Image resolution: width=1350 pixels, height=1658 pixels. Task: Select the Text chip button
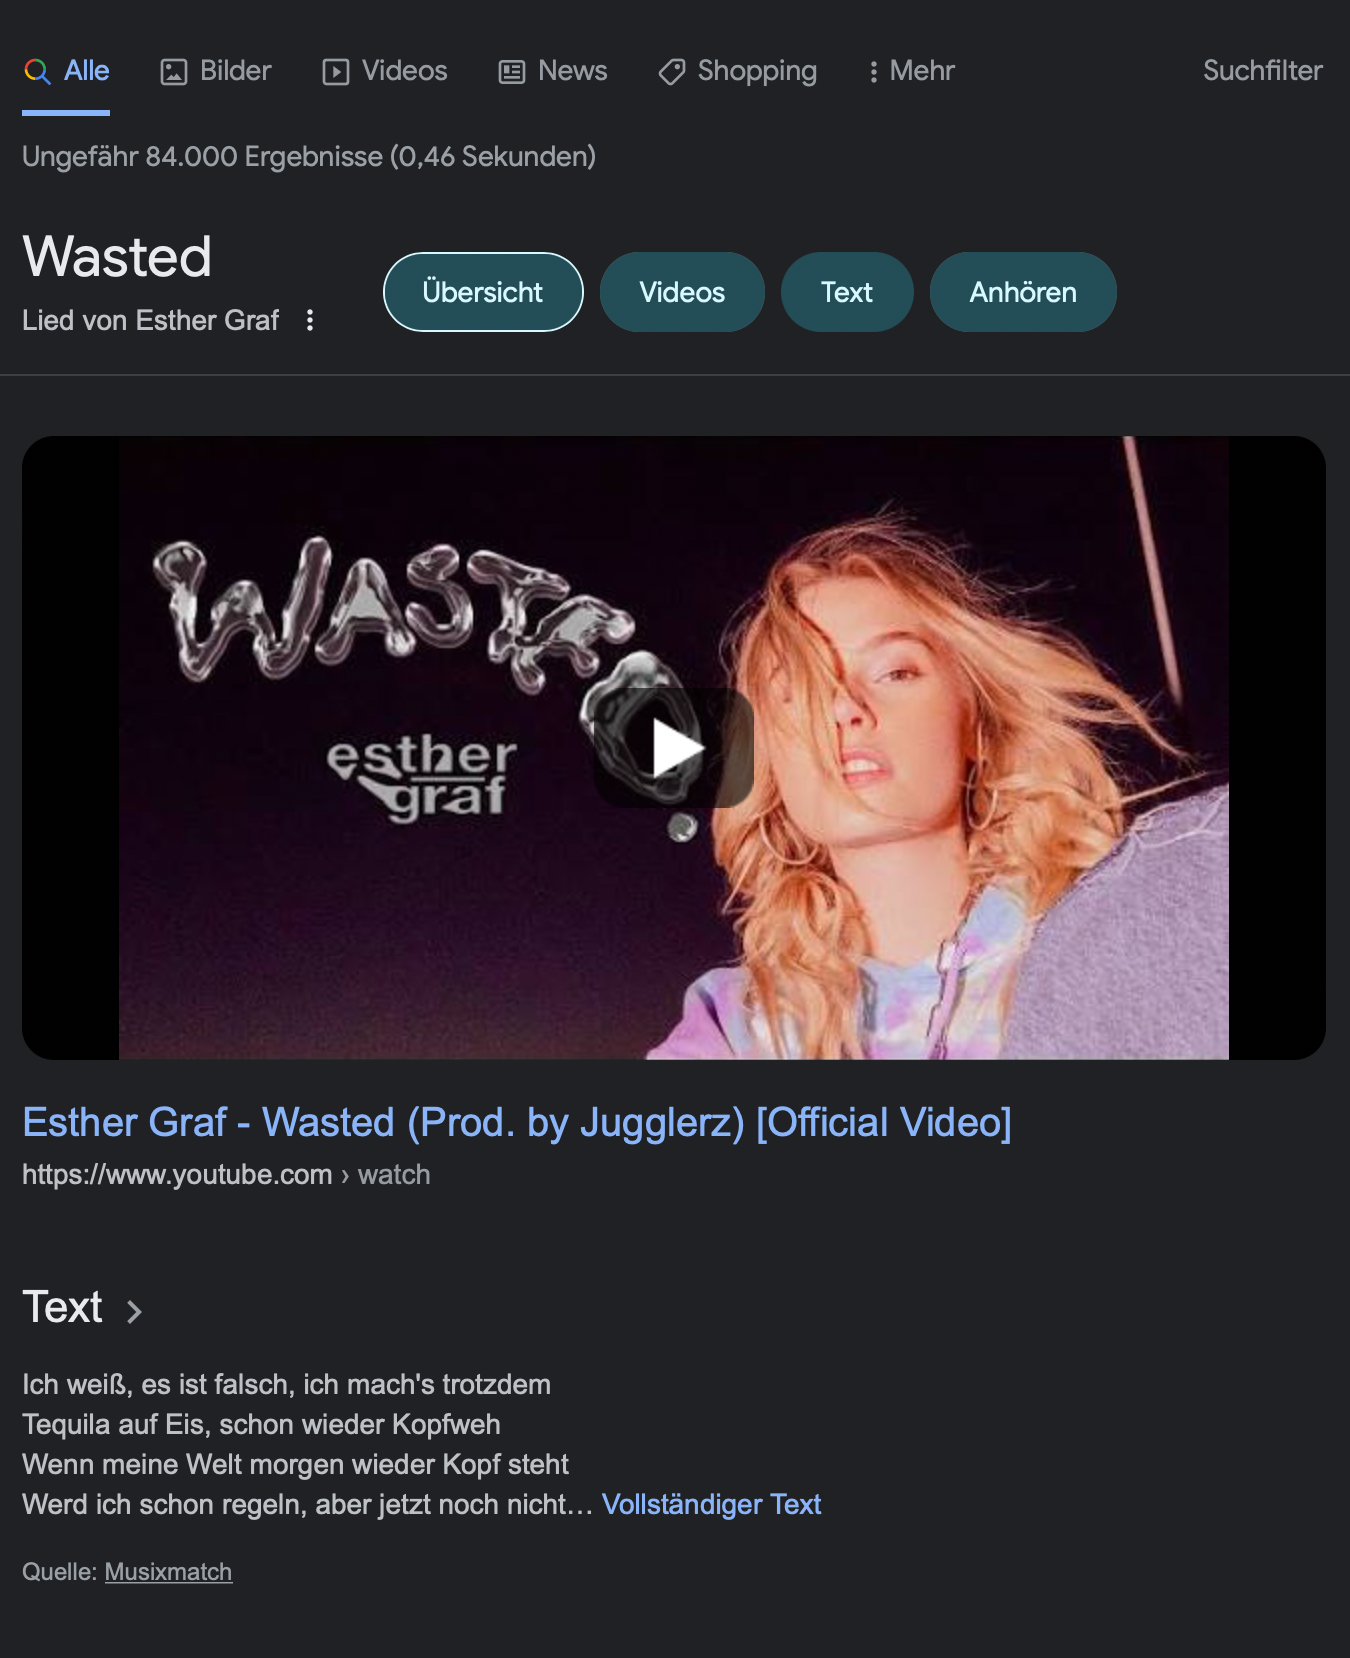click(847, 292)
